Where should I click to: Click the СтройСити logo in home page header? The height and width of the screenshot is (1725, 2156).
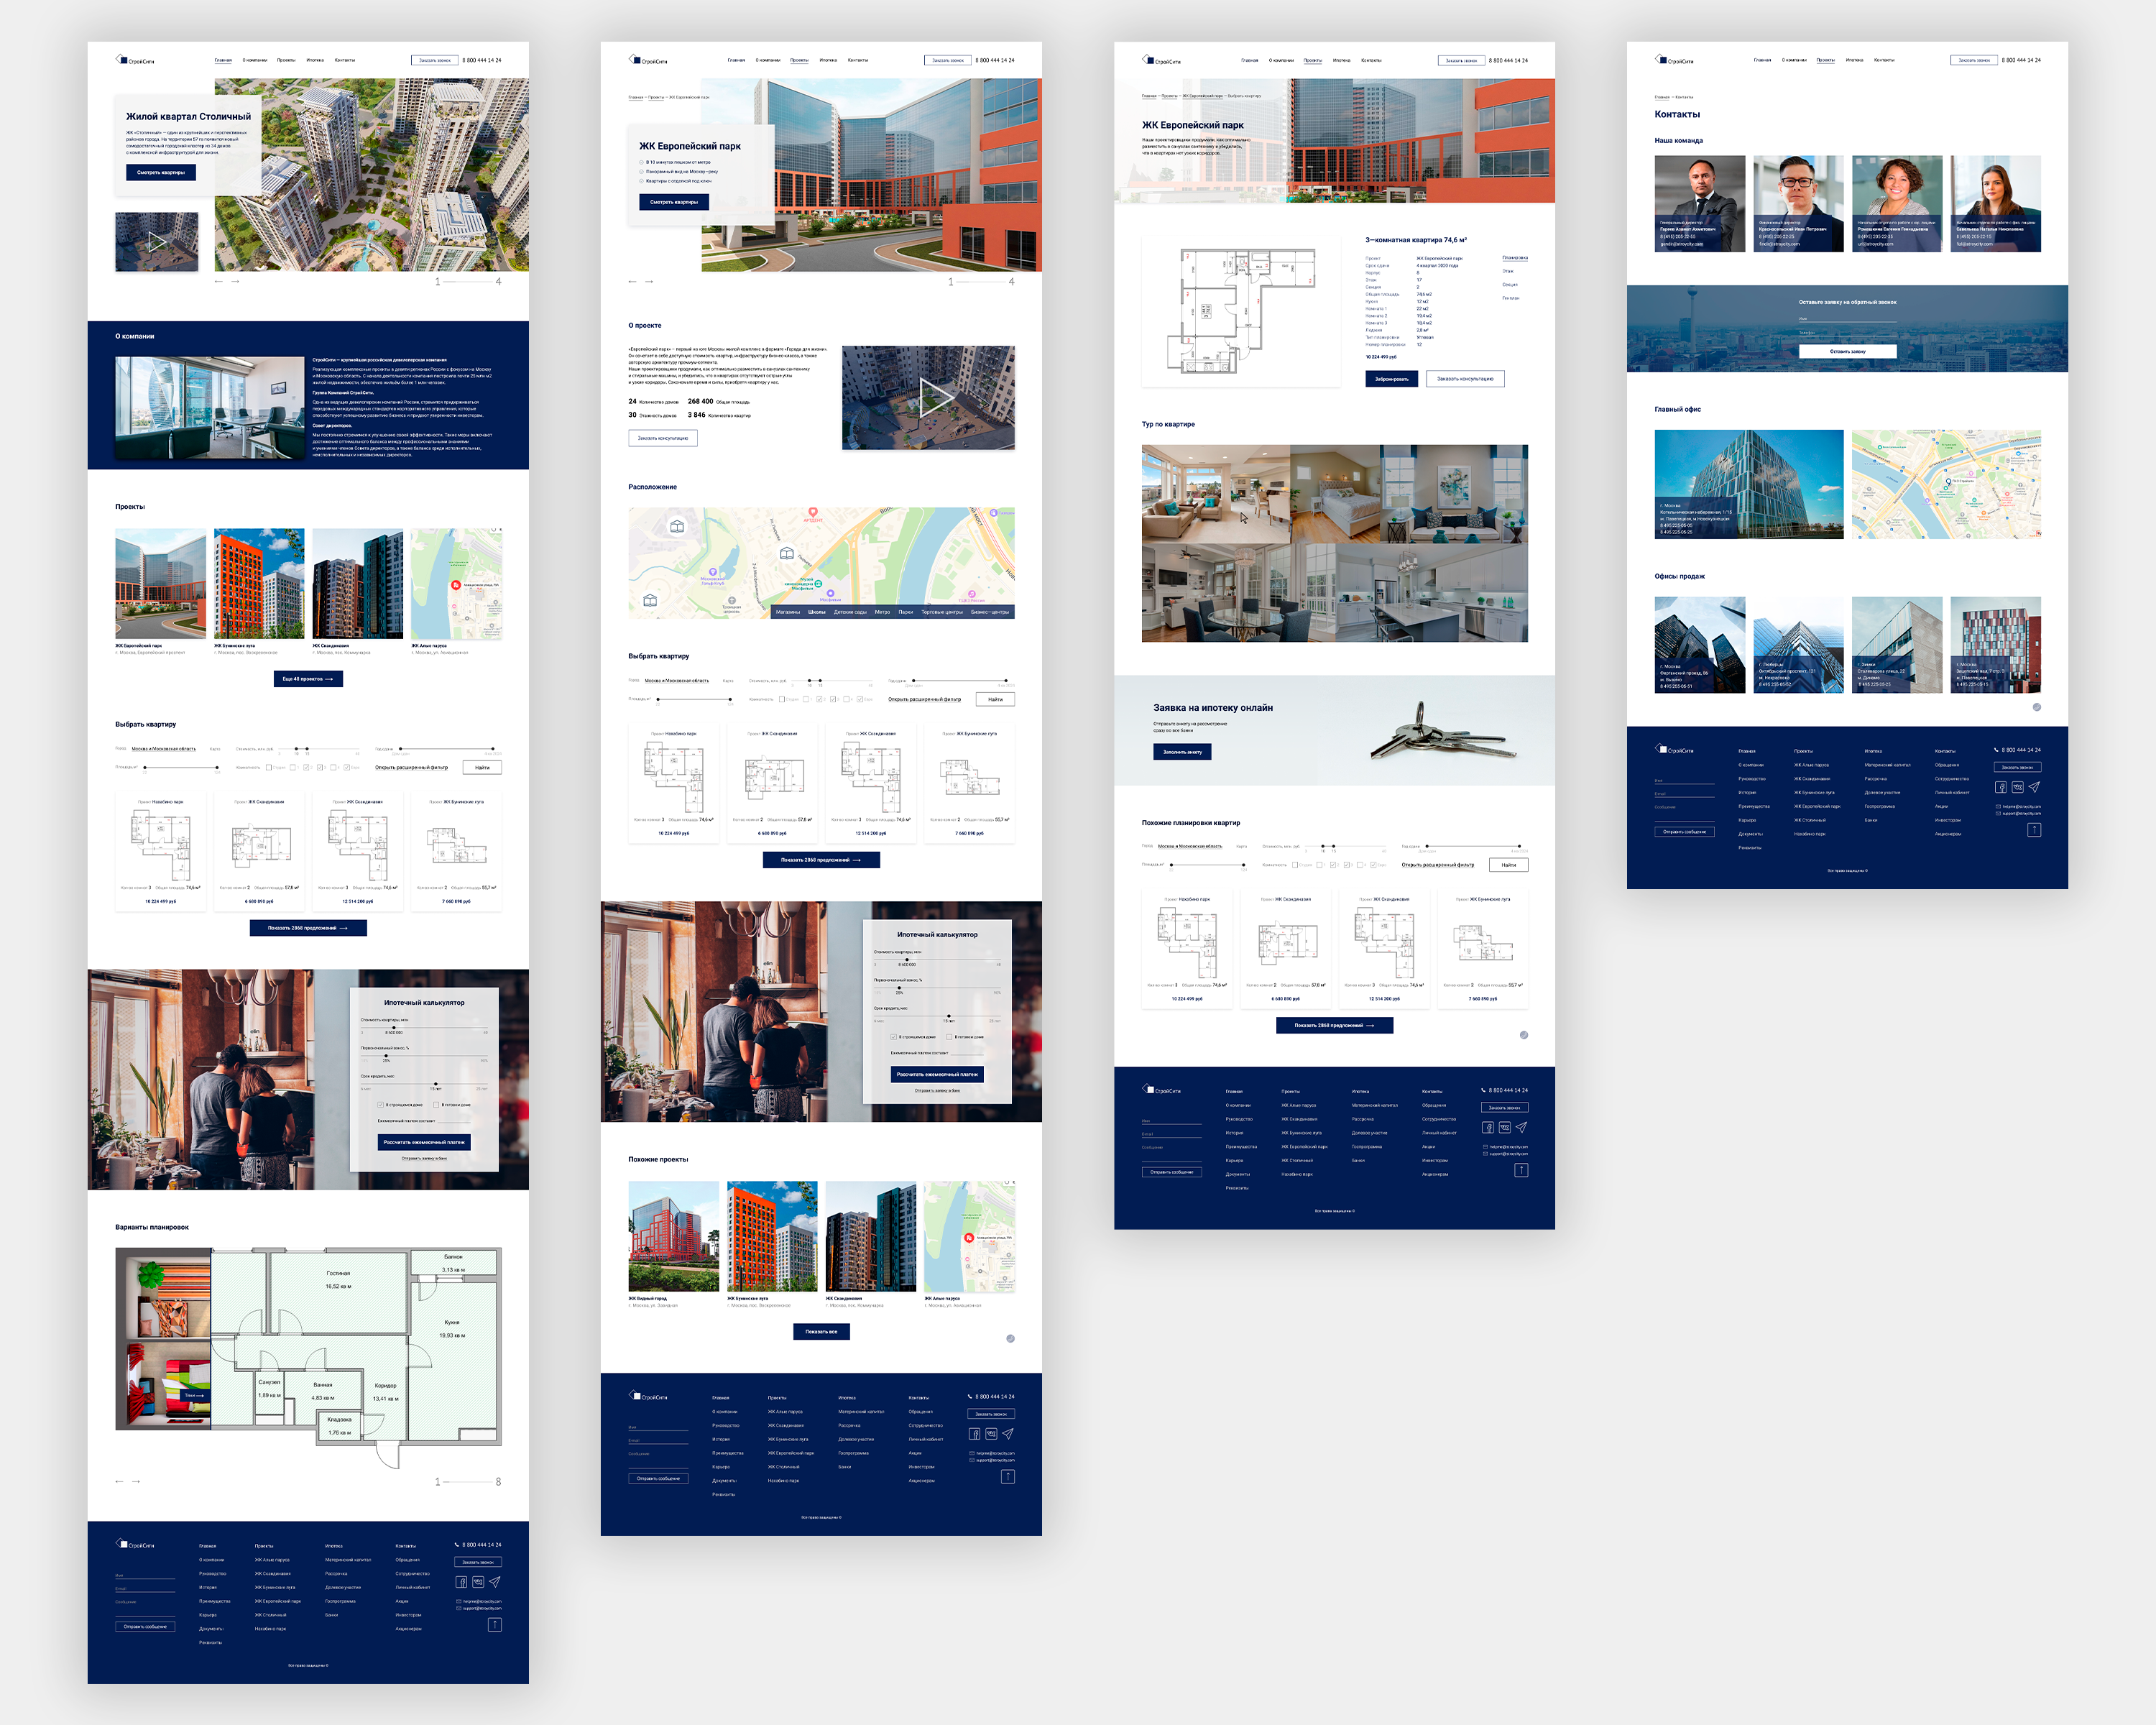[135, 60]
